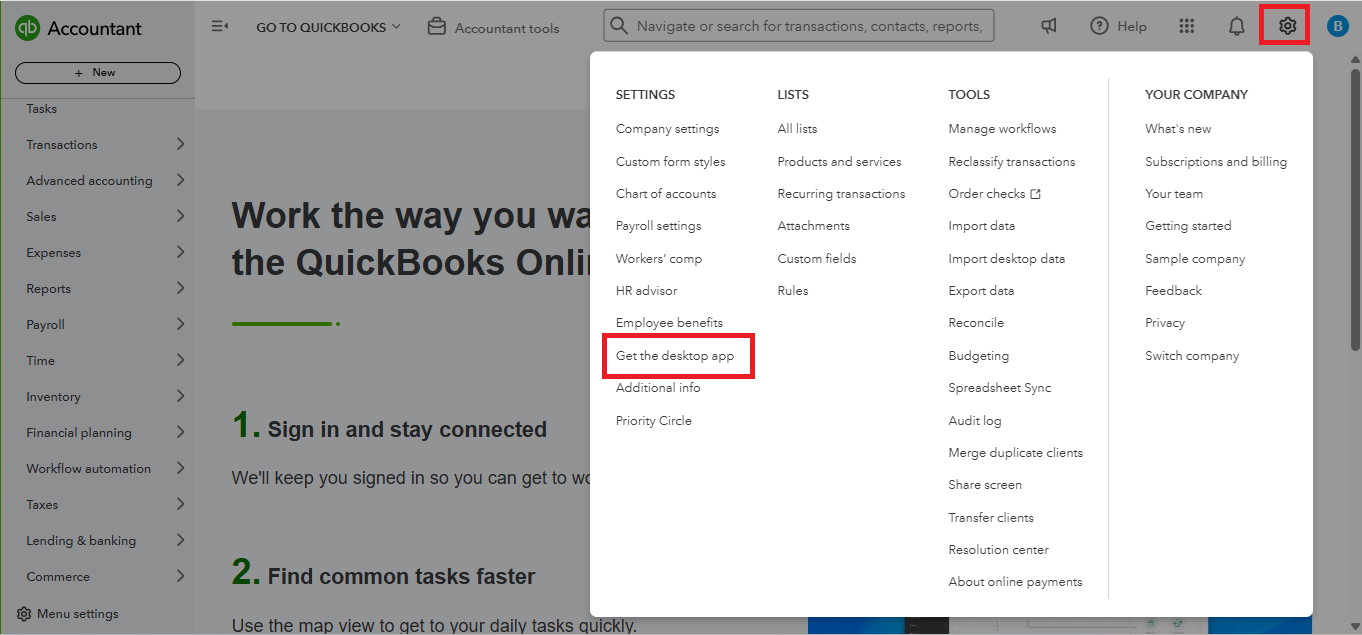Open the notifications bell
This screenshot has height=635, width=1362.
coord(1237,27)
